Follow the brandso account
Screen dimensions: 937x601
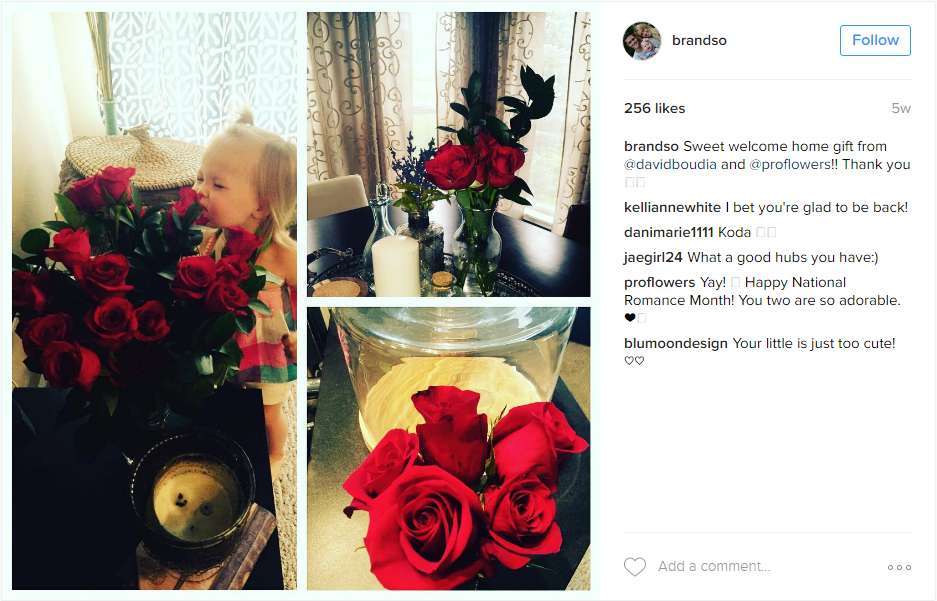point(875,40)
